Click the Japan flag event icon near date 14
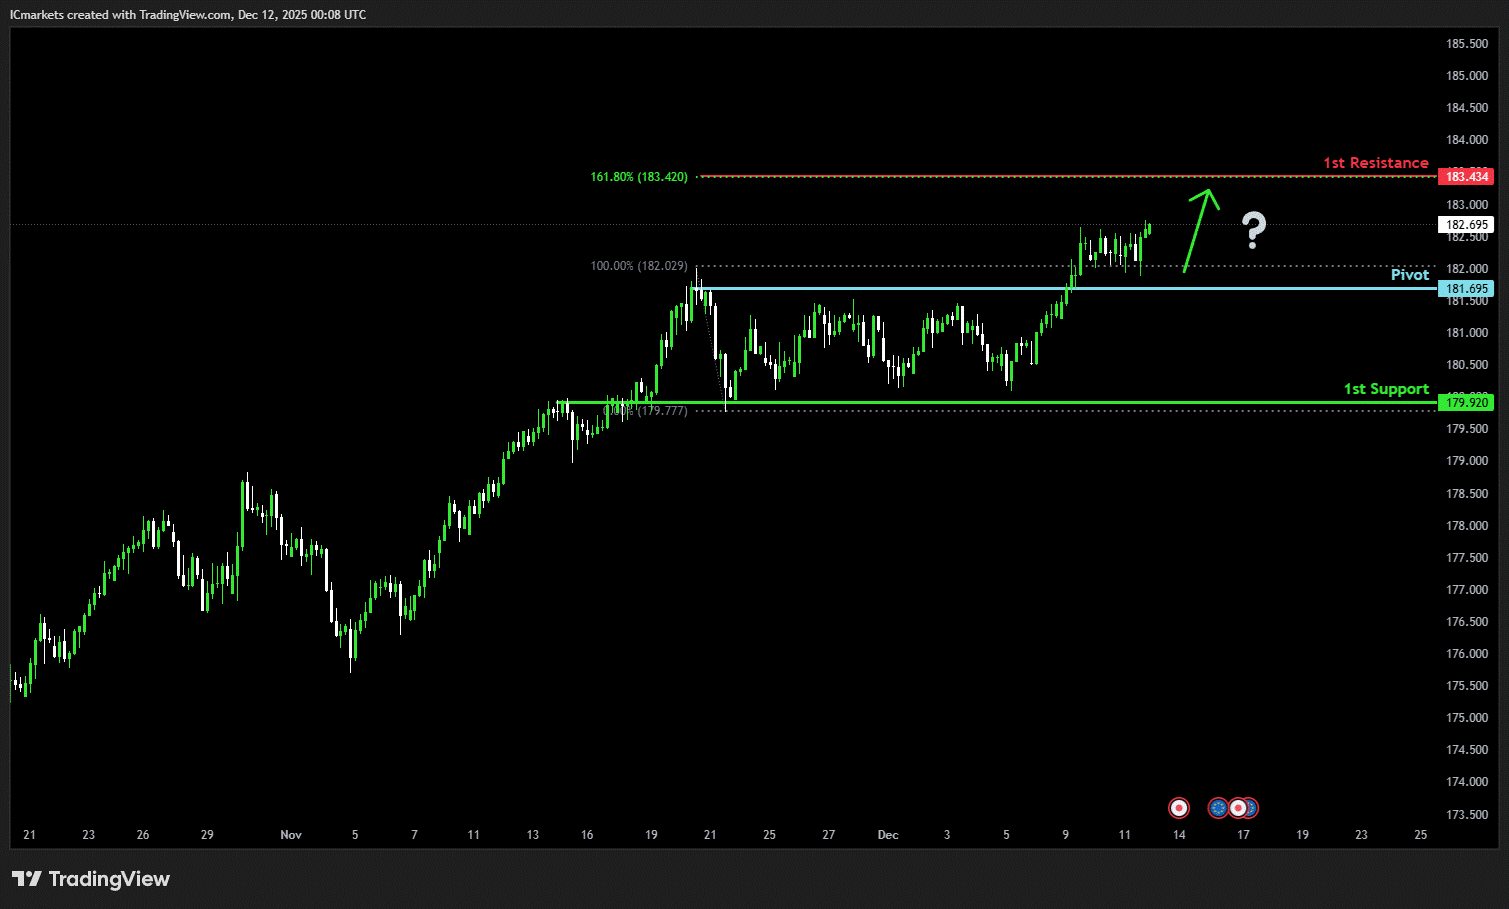 point(1179,808)
